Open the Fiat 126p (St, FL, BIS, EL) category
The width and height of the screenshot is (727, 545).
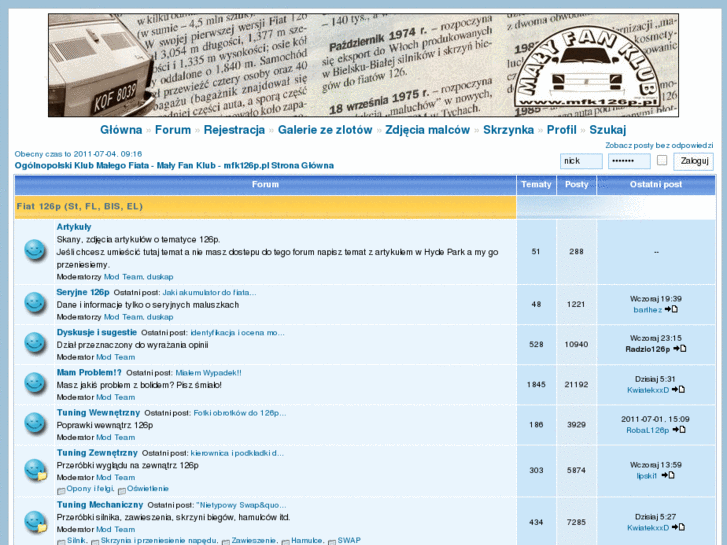[80, 206]
